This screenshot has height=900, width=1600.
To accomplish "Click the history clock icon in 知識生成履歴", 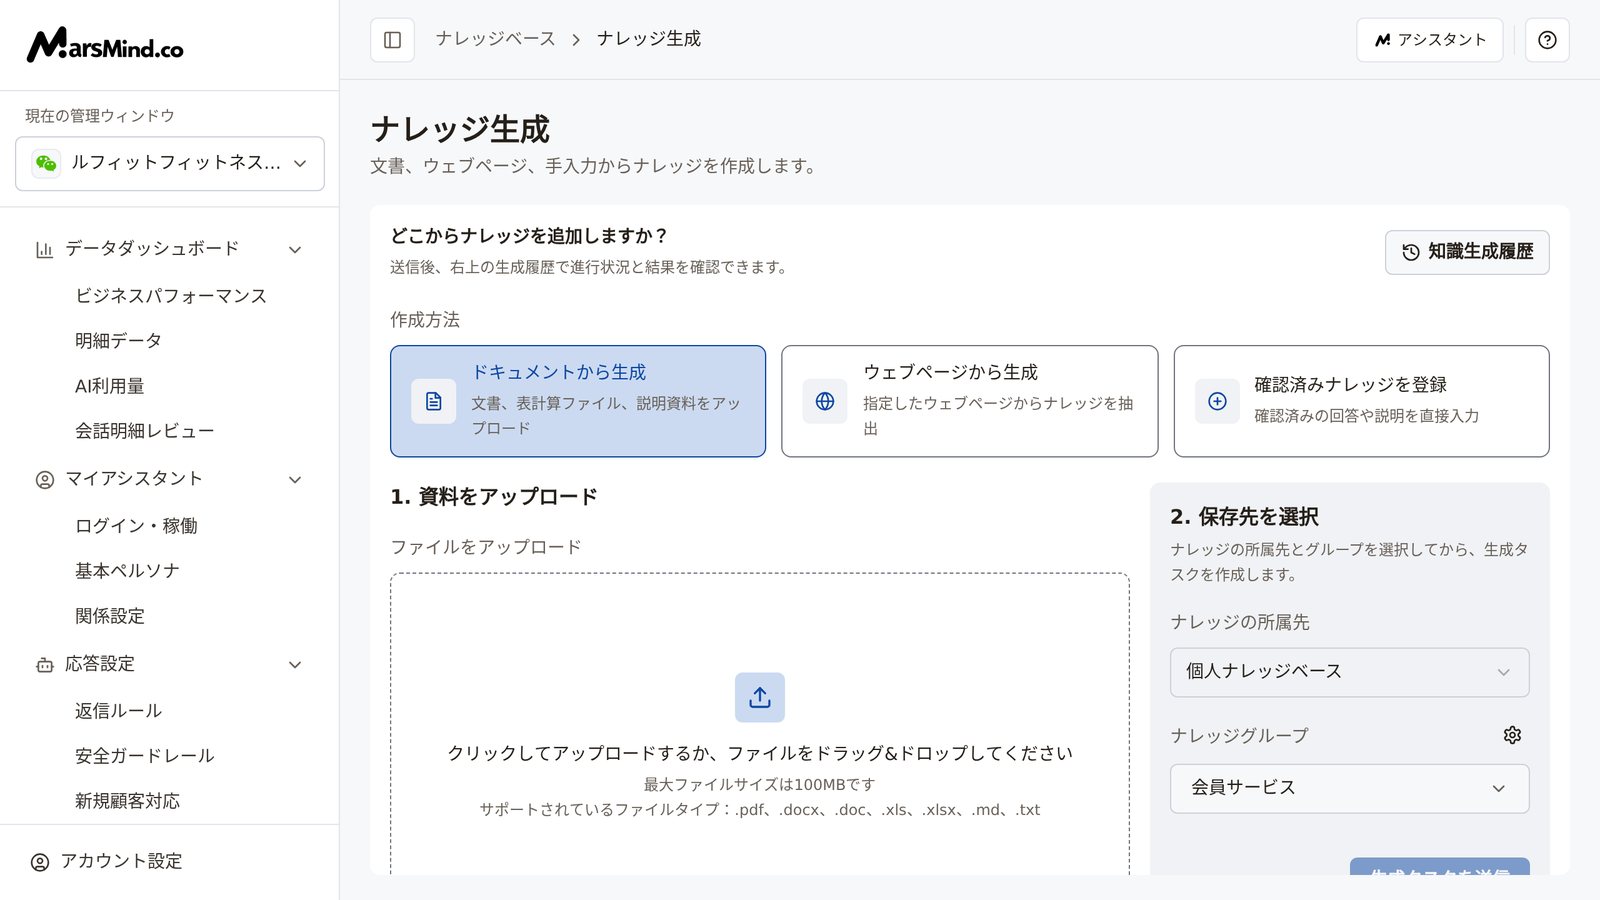I will pyautogui.click(x=1411, y=252).
